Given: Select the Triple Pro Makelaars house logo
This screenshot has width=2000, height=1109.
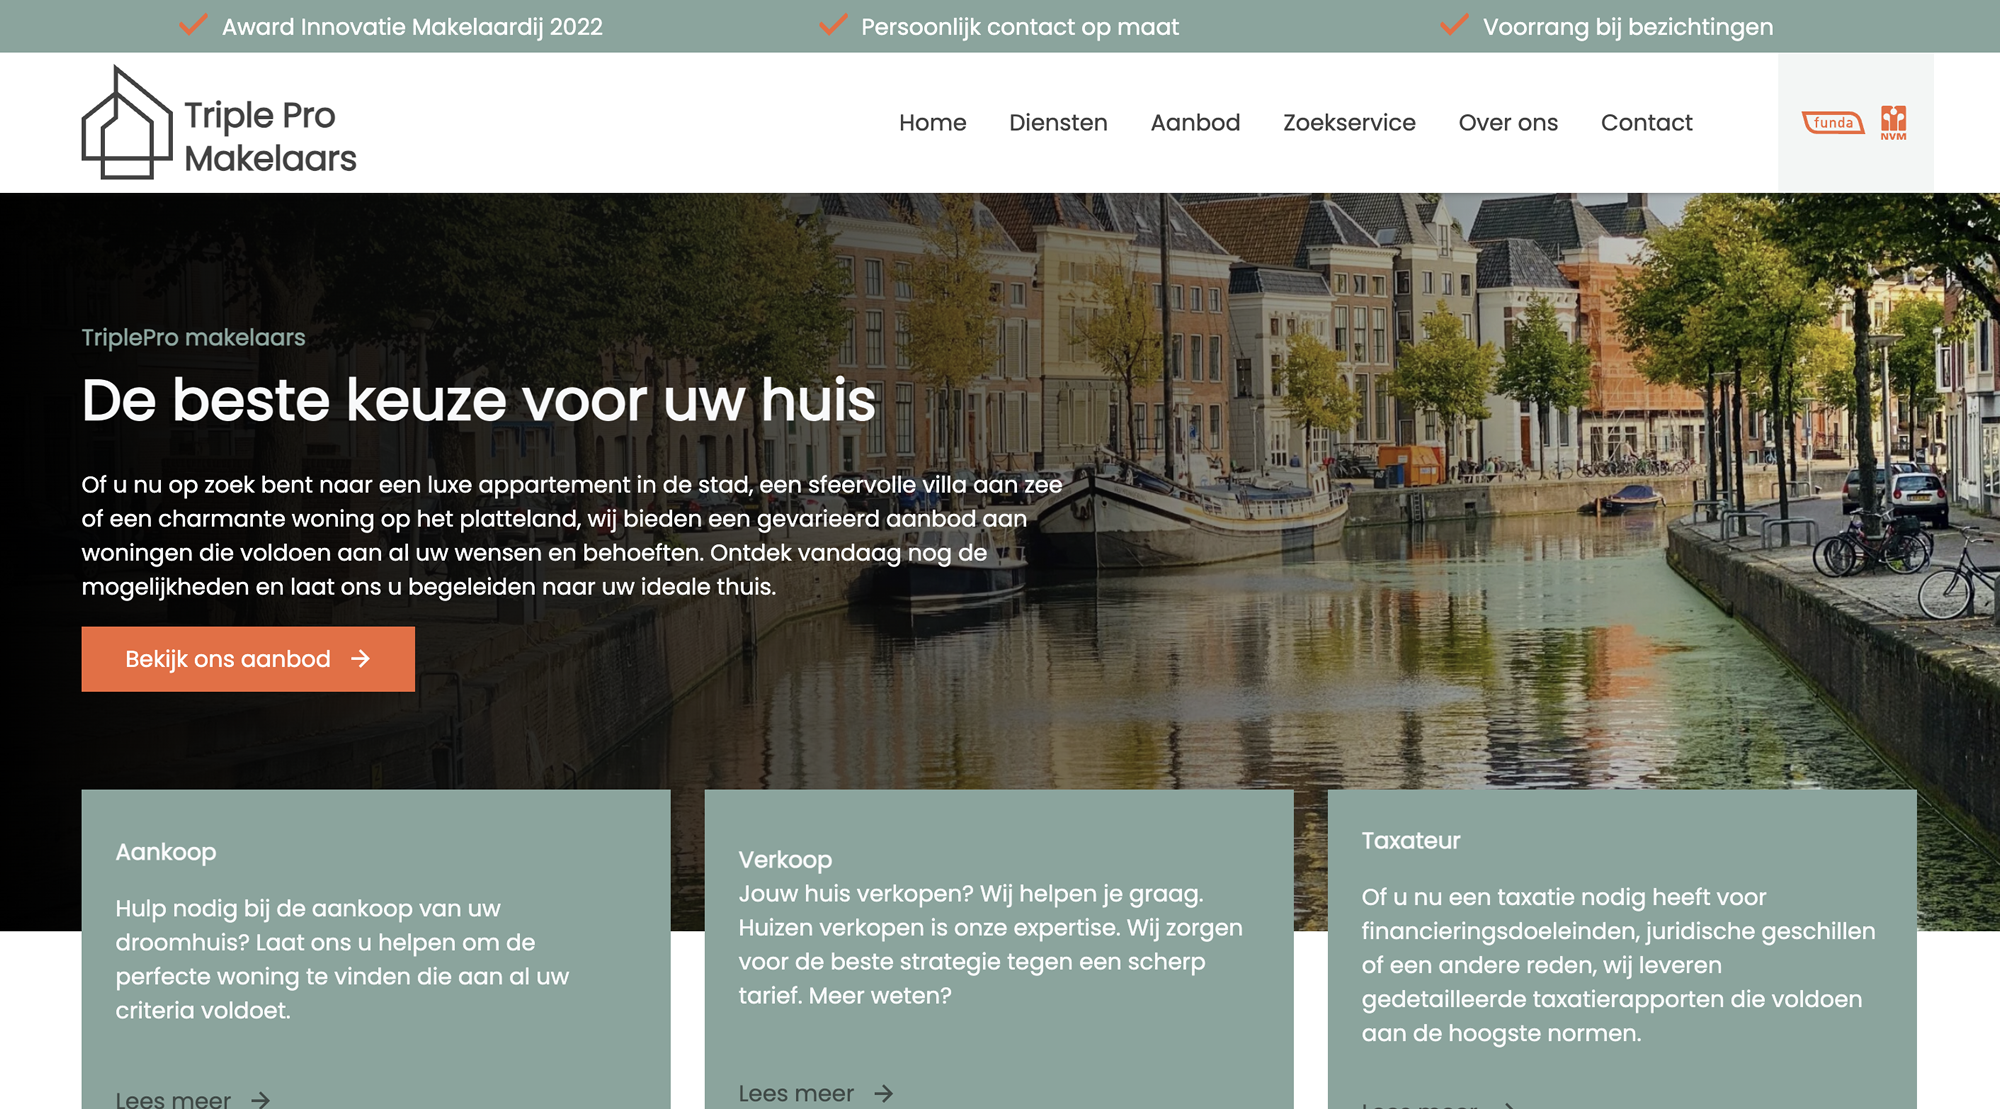Looking at the screenshot, I should (127, 120).
